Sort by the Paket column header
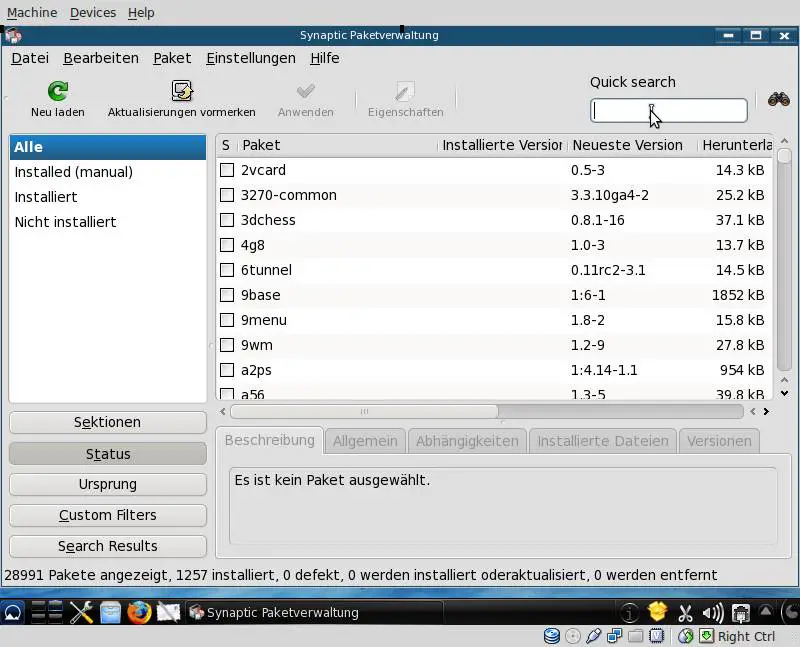 [x=337, y=145]
